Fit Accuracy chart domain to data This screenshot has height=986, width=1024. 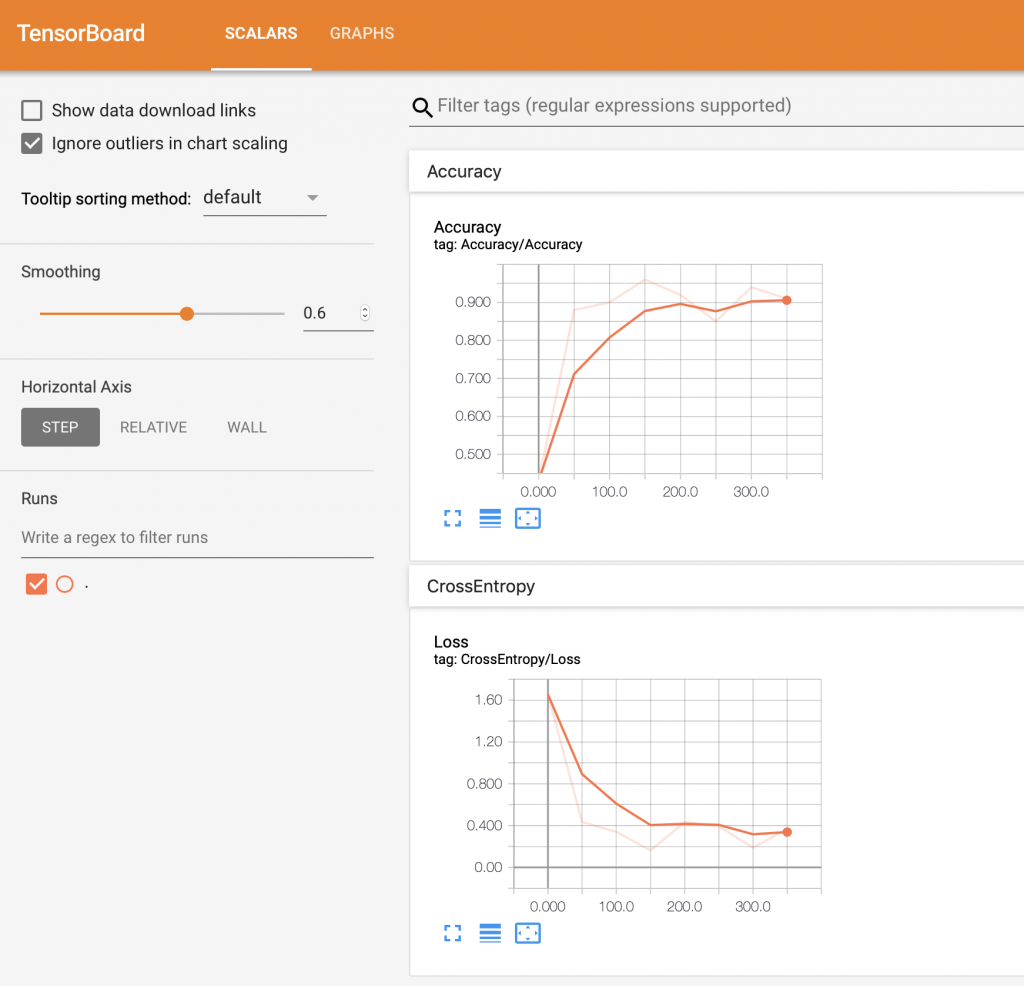528,518
